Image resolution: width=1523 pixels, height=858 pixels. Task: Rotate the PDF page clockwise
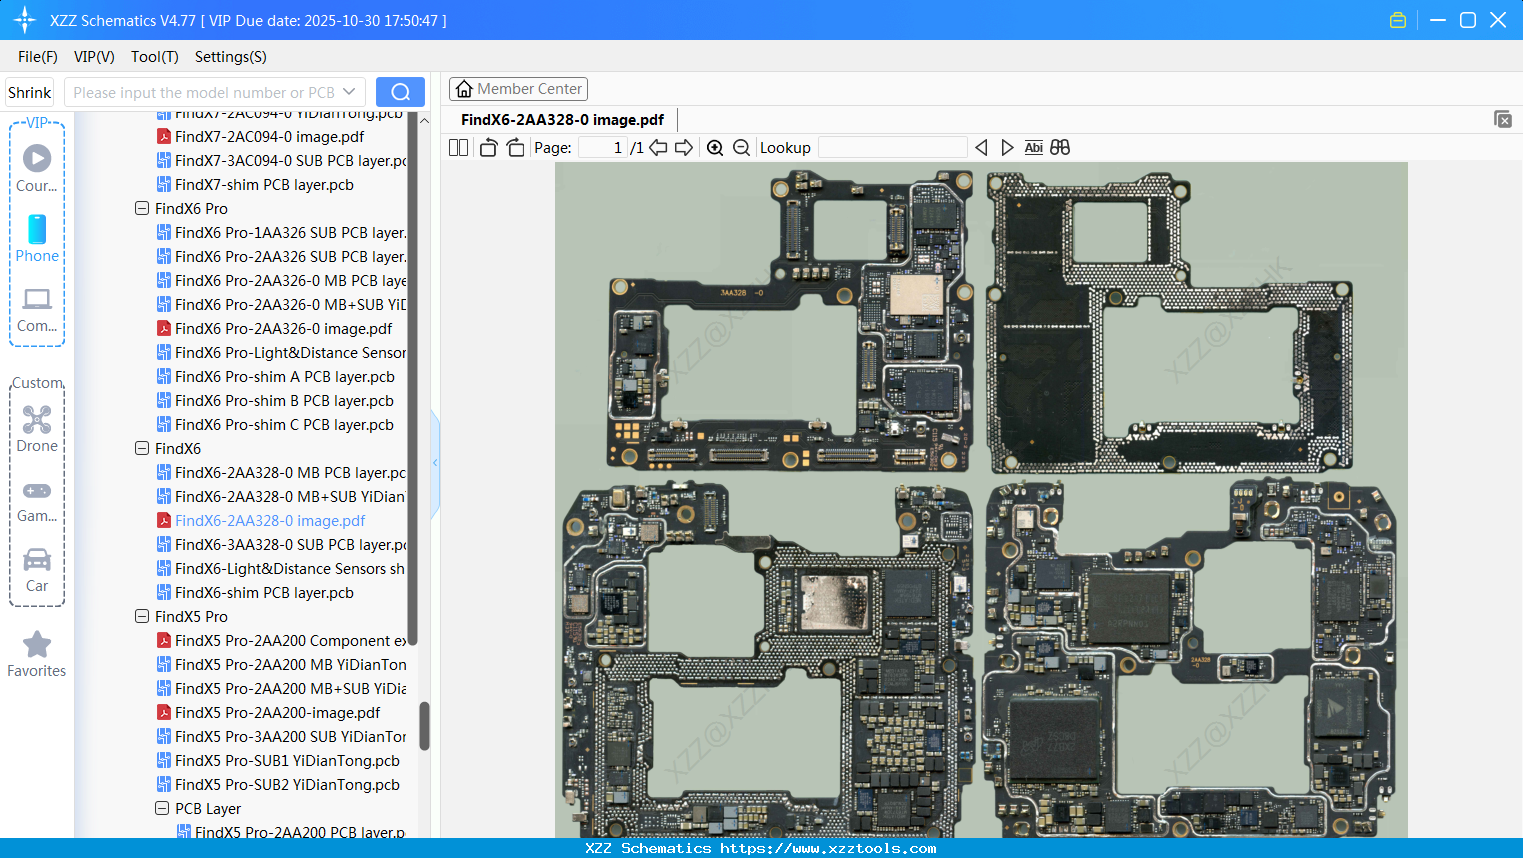[515, 147]
